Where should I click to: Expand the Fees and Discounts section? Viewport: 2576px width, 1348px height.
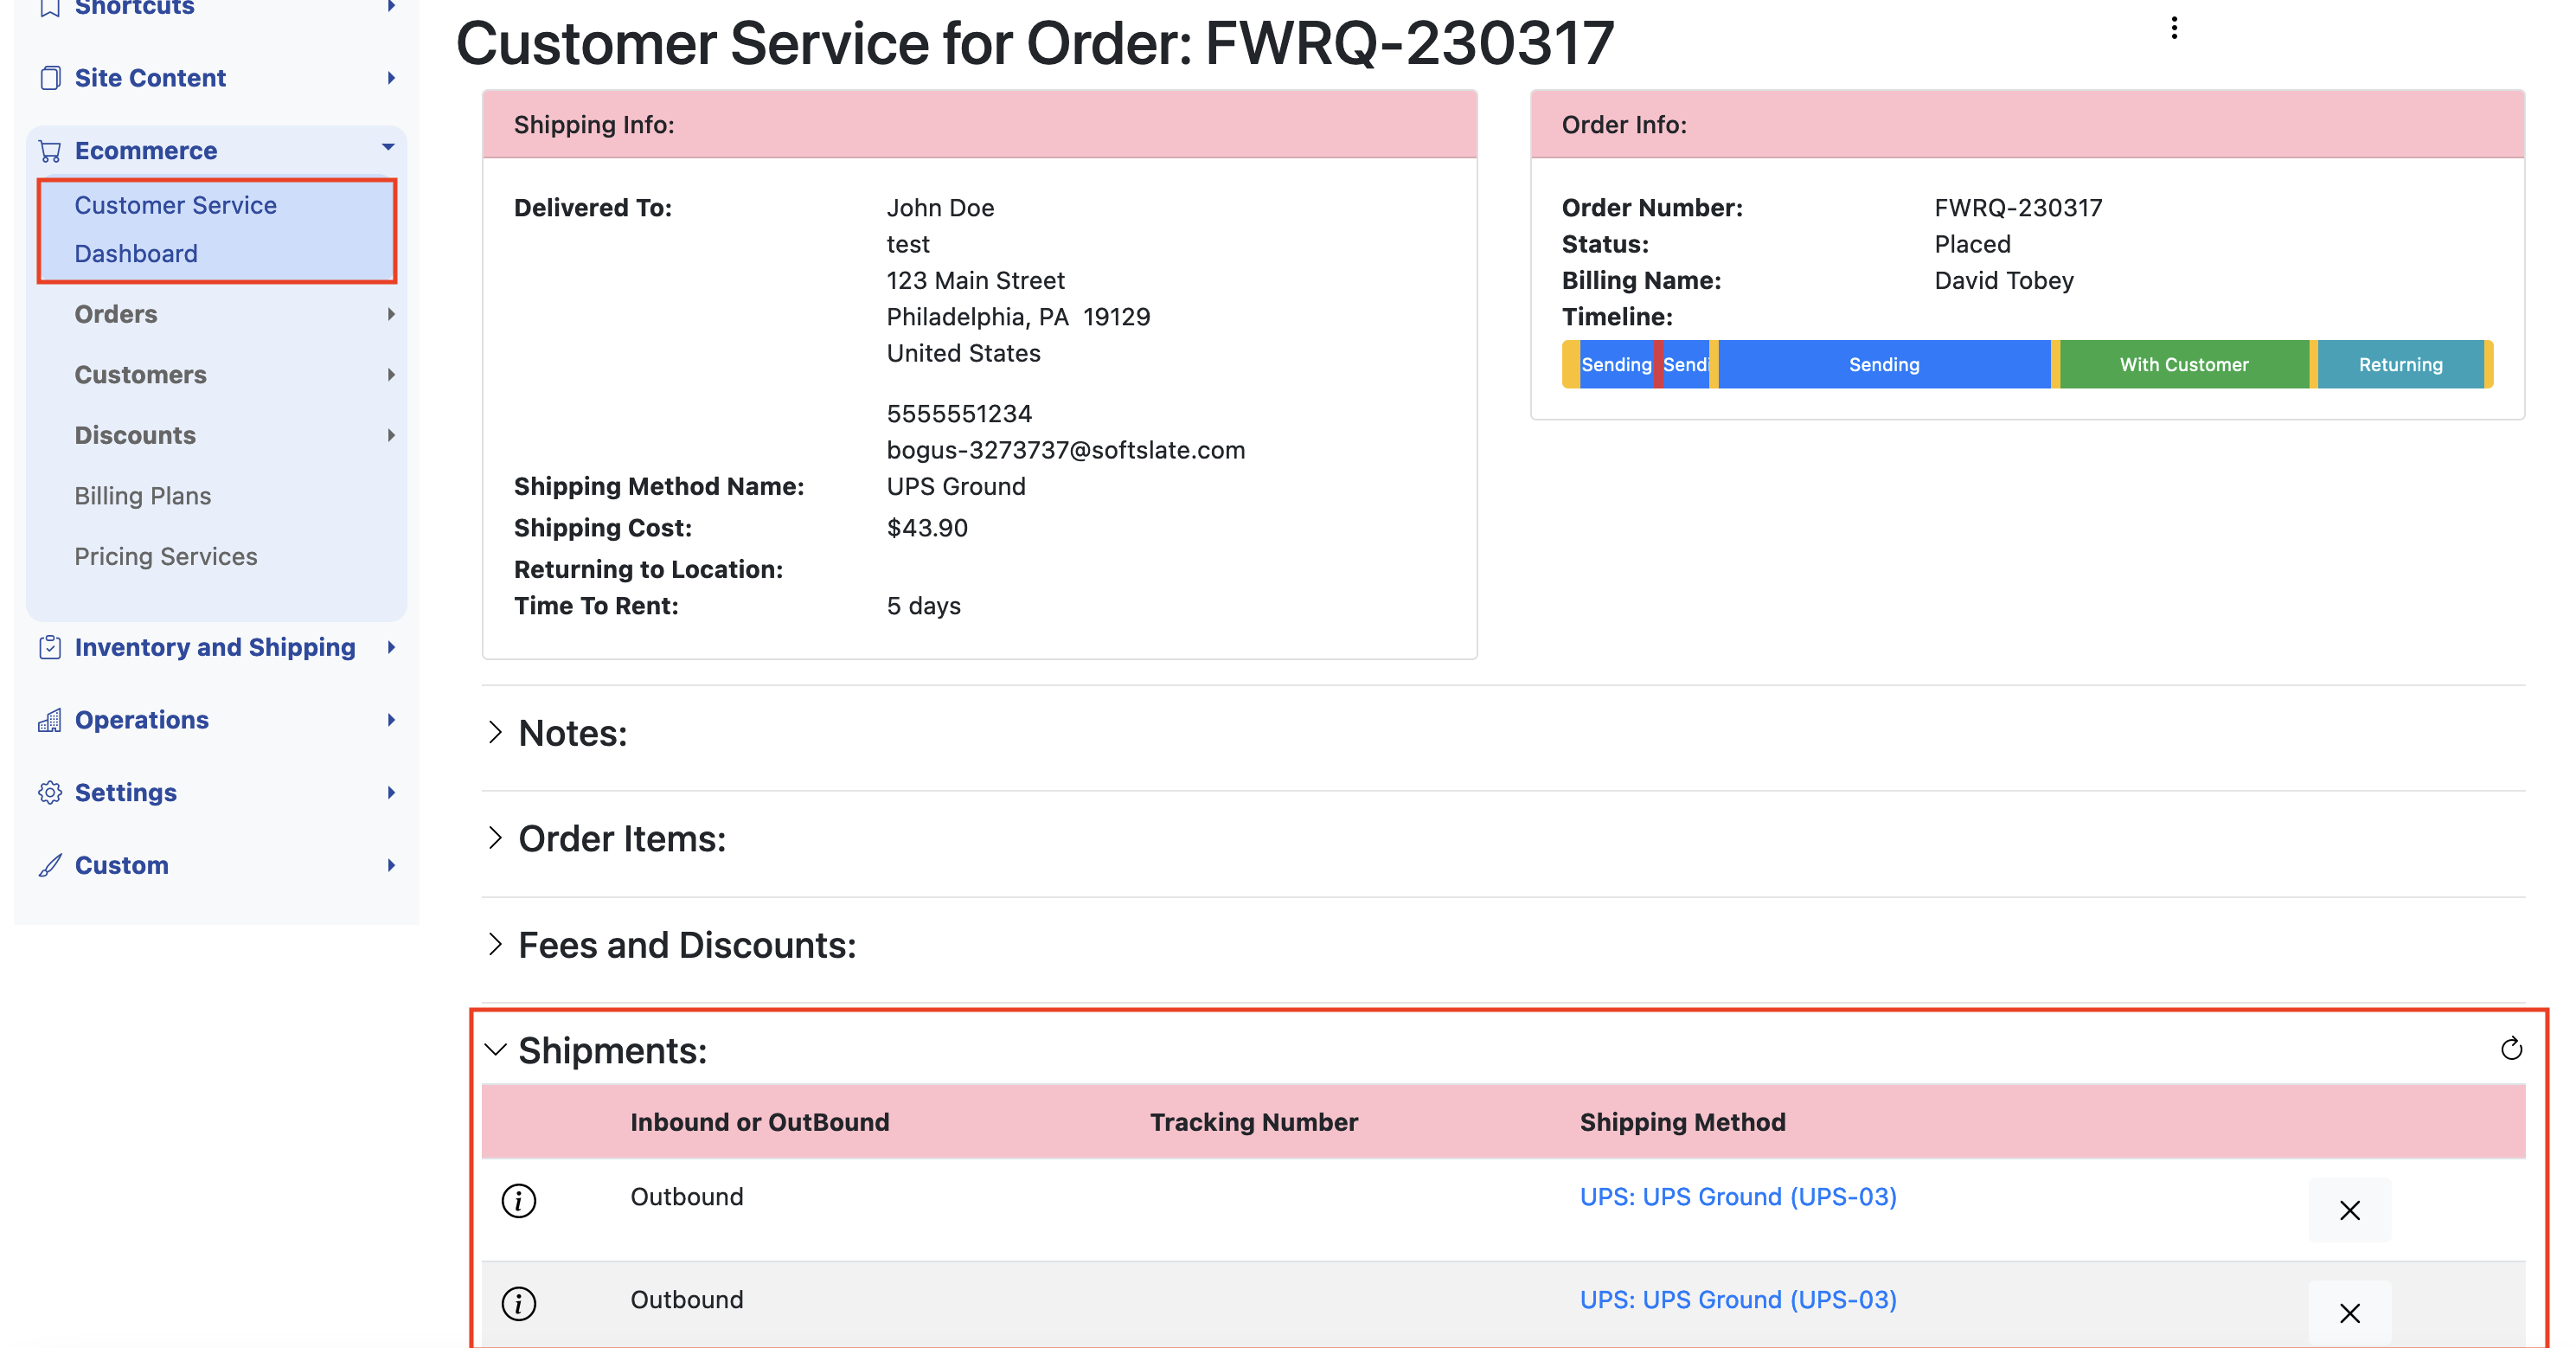(x=495, y=944)
